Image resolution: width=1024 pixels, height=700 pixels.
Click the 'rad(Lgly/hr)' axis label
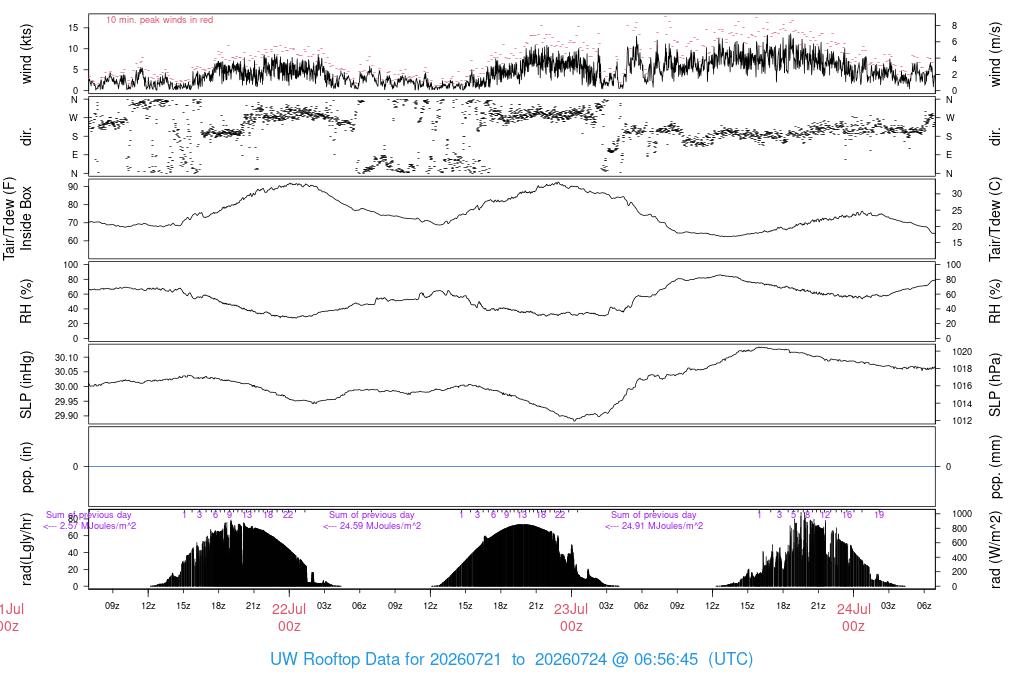[x=25, y=549]
